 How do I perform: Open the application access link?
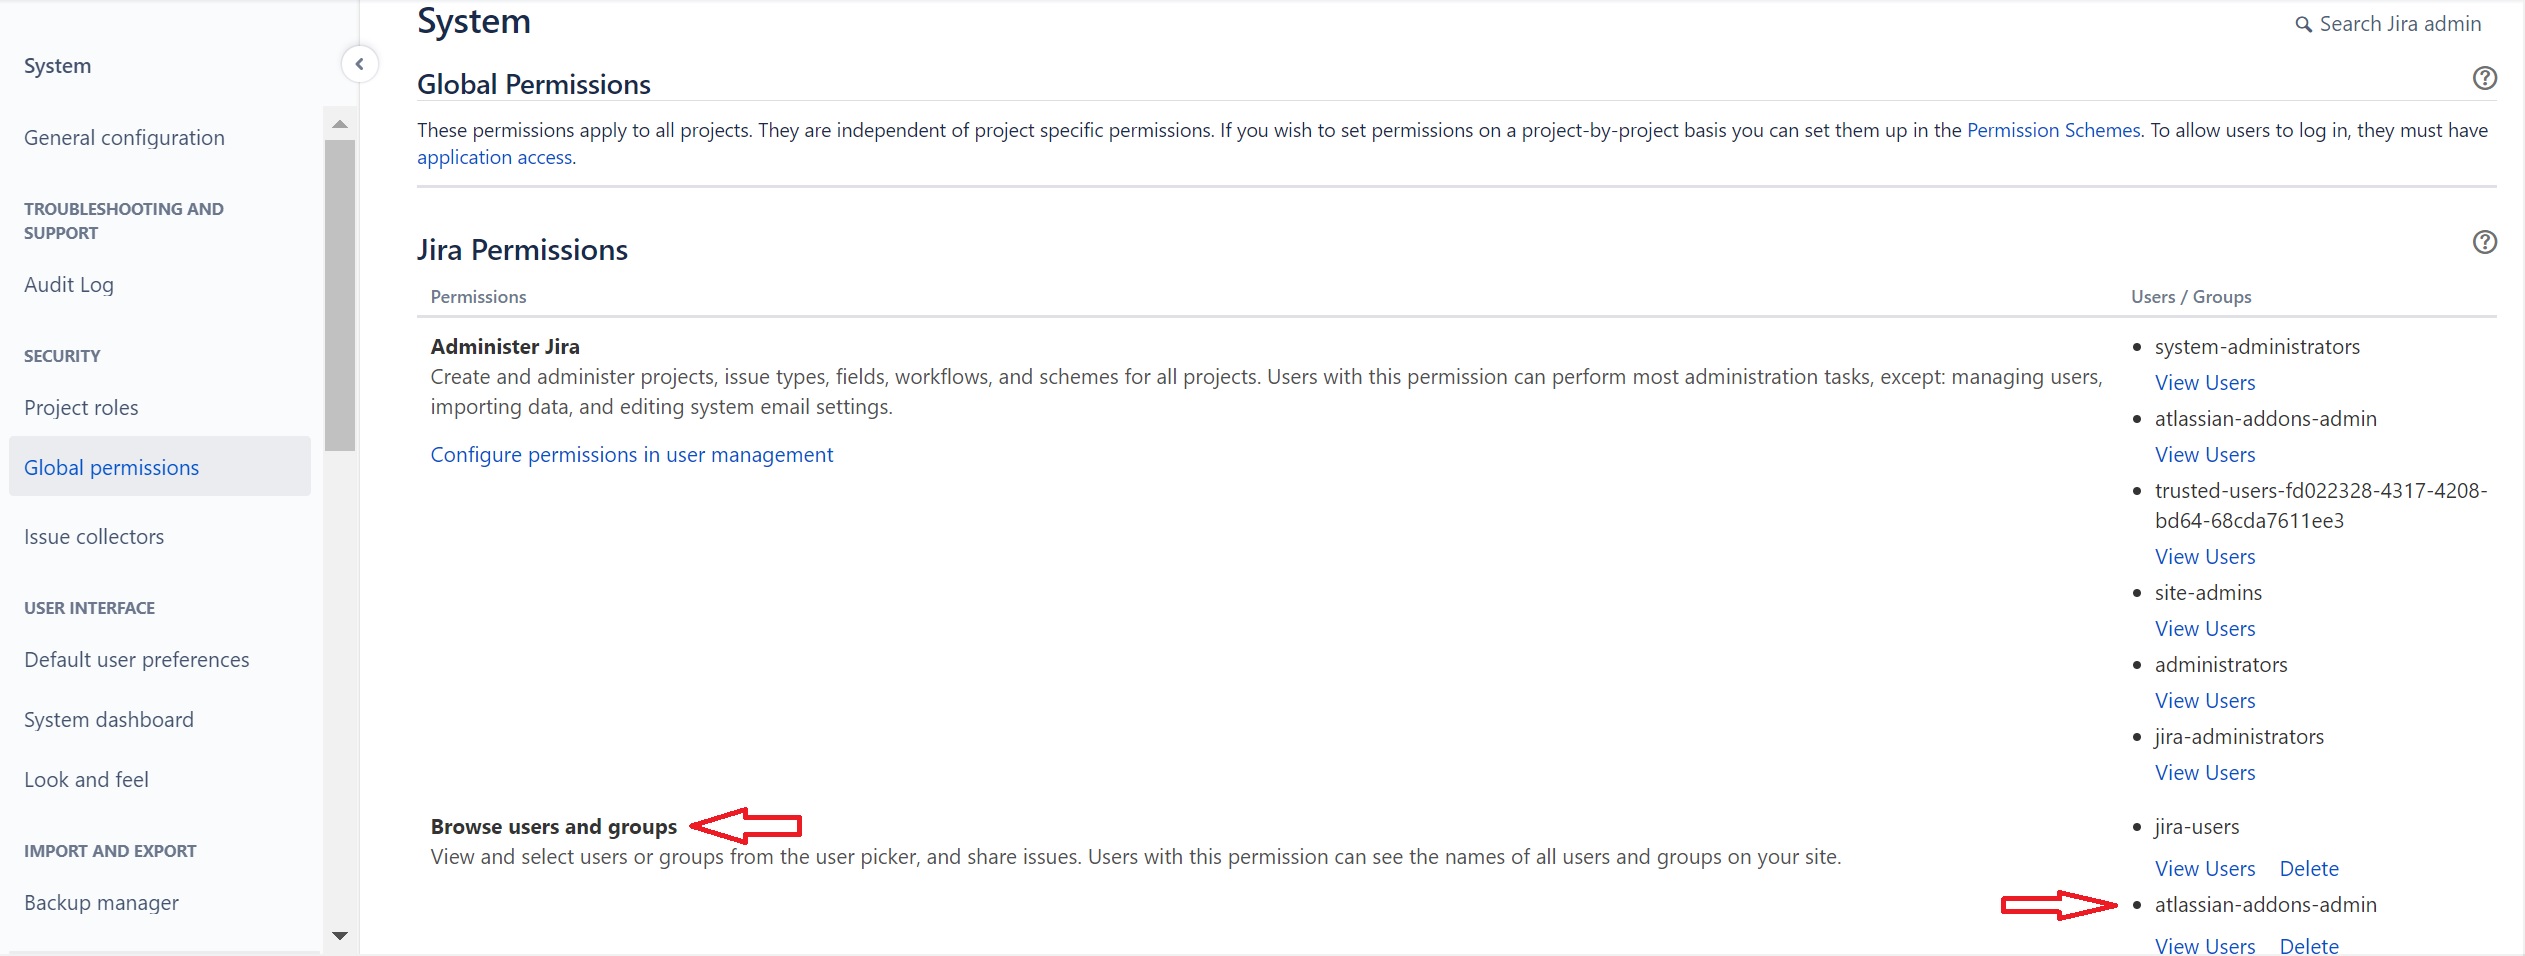[494, 157]
